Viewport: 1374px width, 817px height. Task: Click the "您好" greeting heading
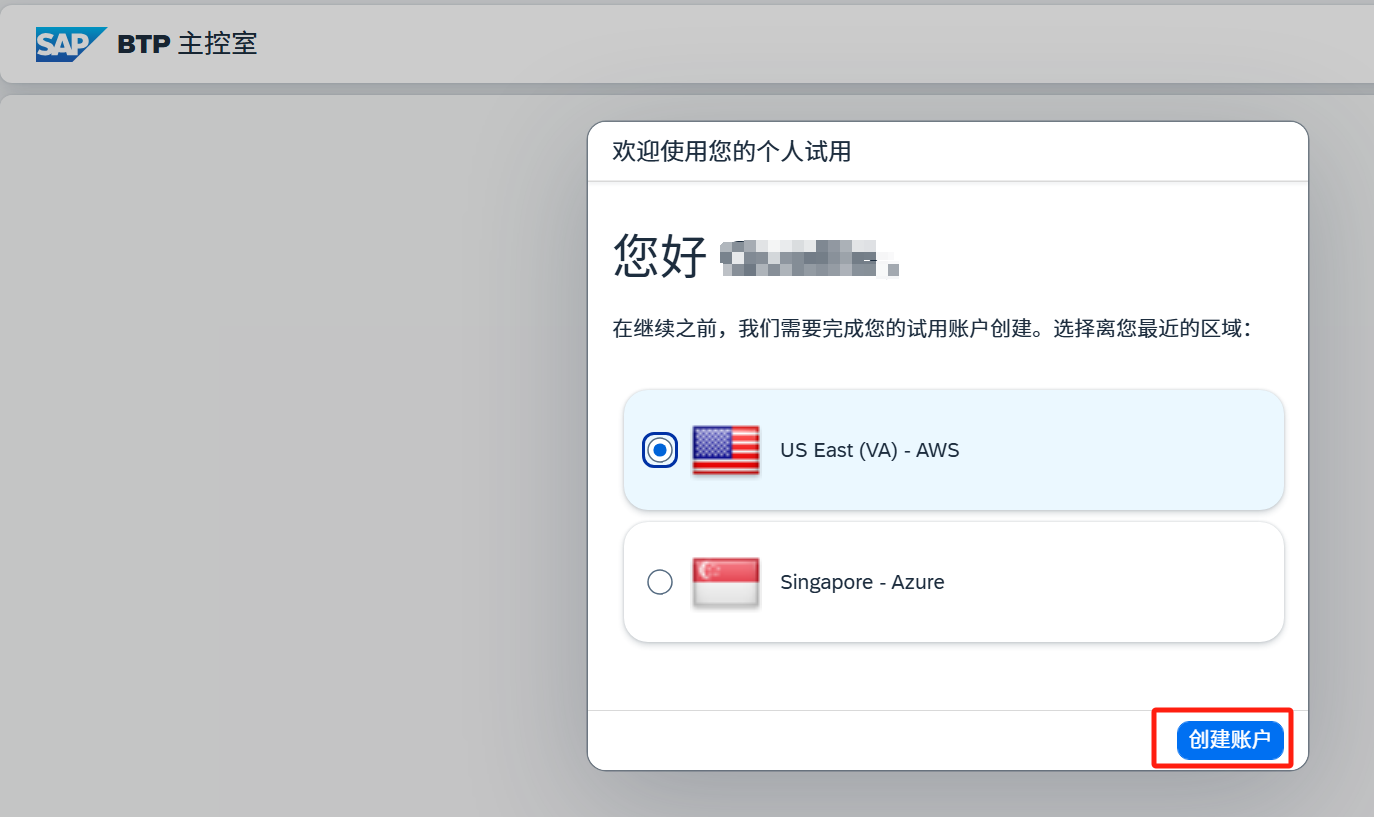tap(660, 255)
